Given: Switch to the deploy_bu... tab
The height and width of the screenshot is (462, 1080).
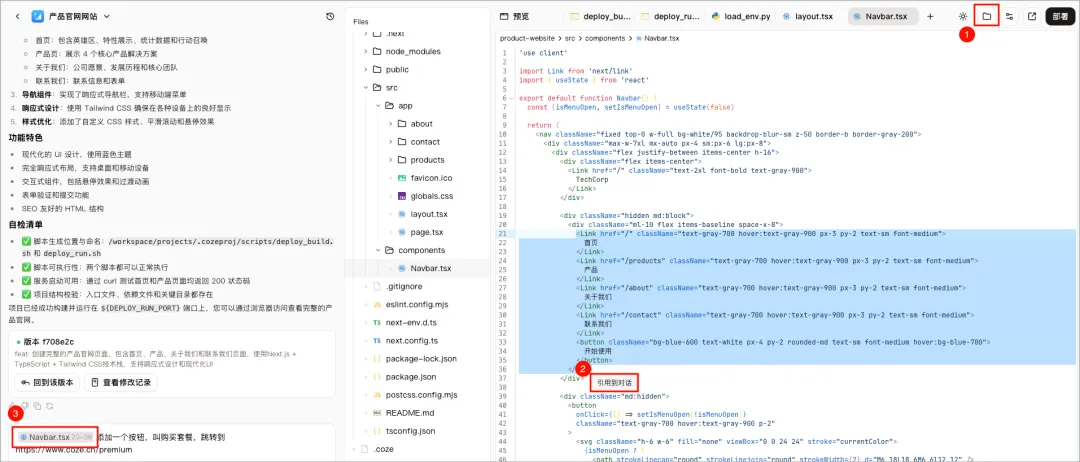Looking at the screenshot, I should tap(601, 17).
